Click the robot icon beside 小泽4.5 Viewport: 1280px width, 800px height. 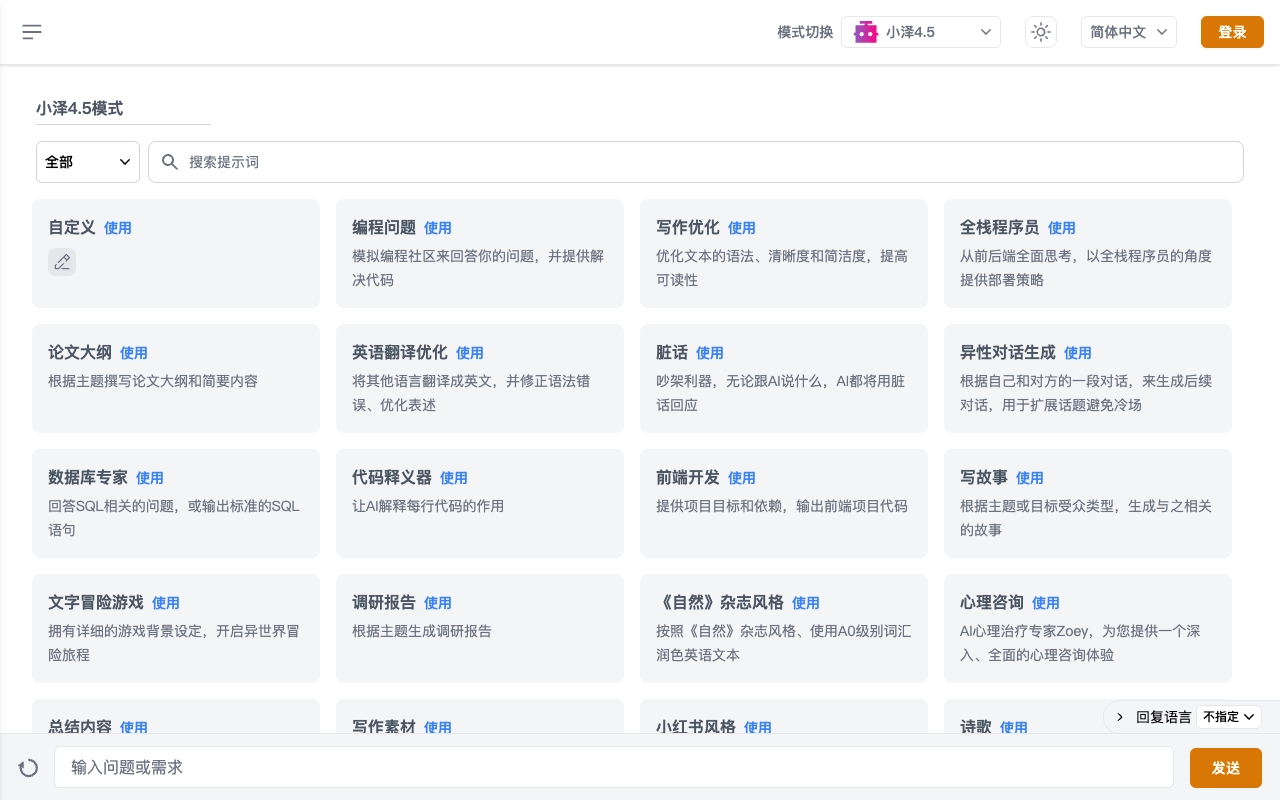point(865,32)
